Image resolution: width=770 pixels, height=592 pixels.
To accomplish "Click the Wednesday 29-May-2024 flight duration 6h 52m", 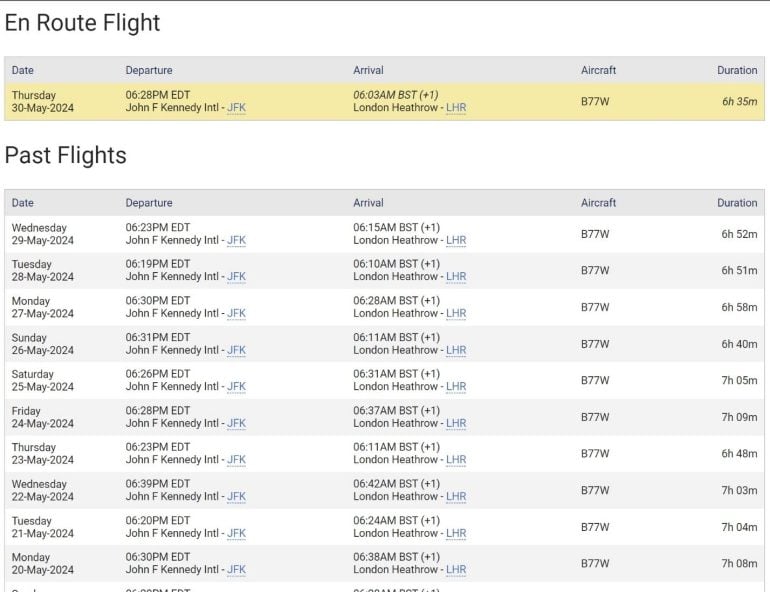I will click(x=739, y=234).
